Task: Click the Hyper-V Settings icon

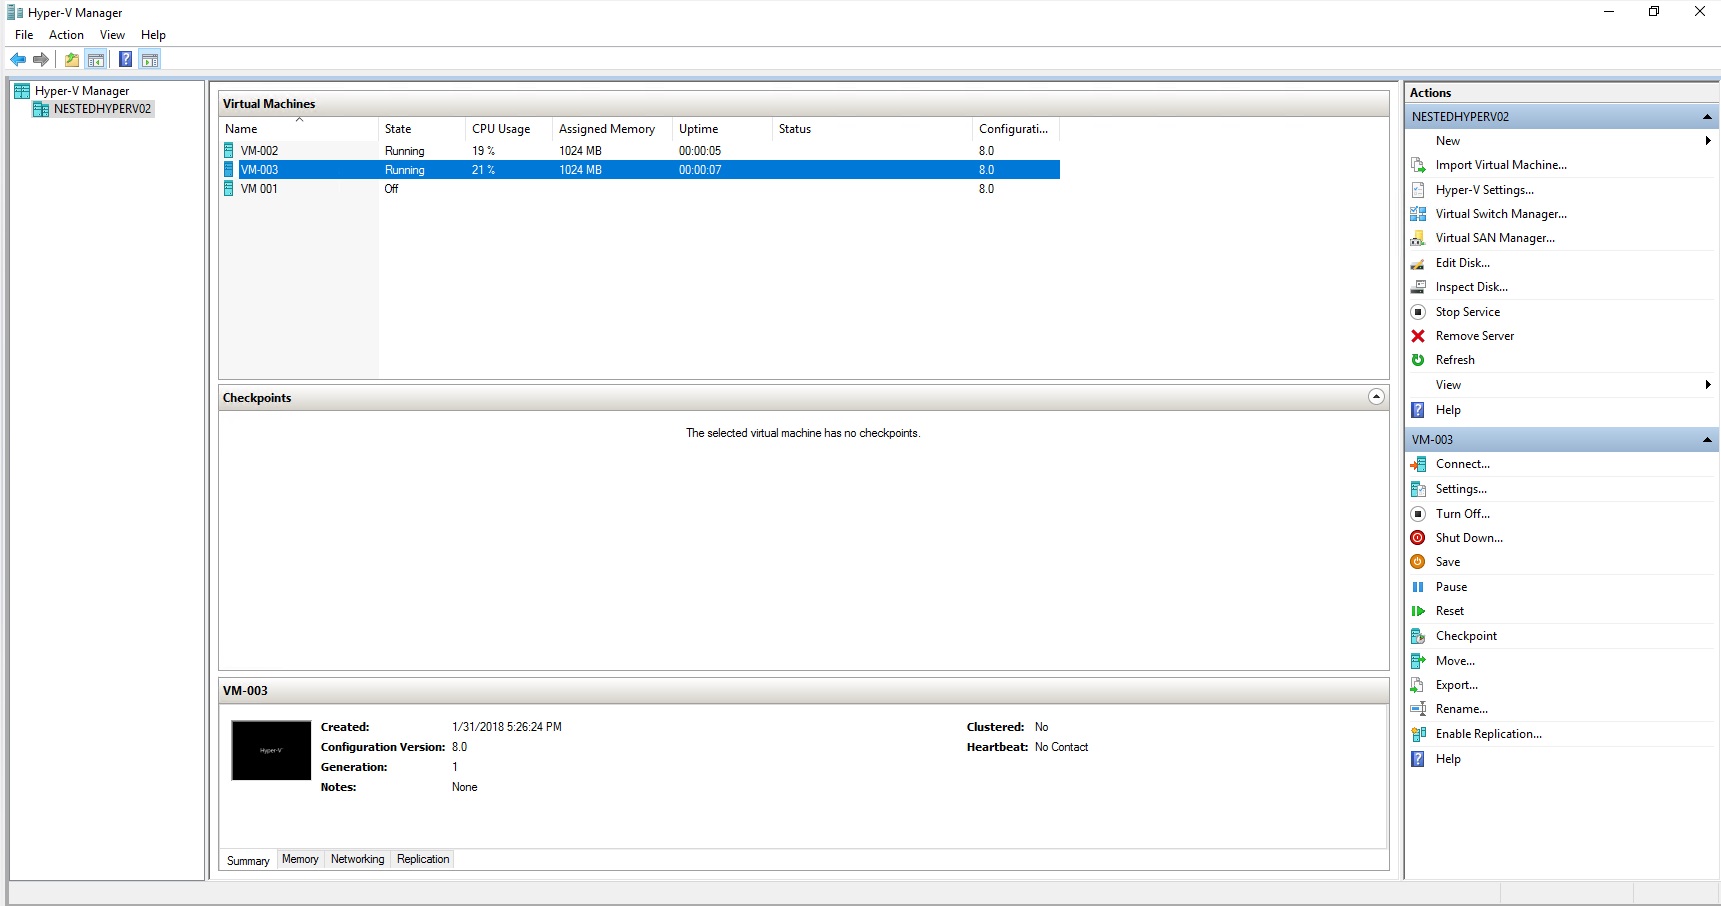Action: [1418, 190]
